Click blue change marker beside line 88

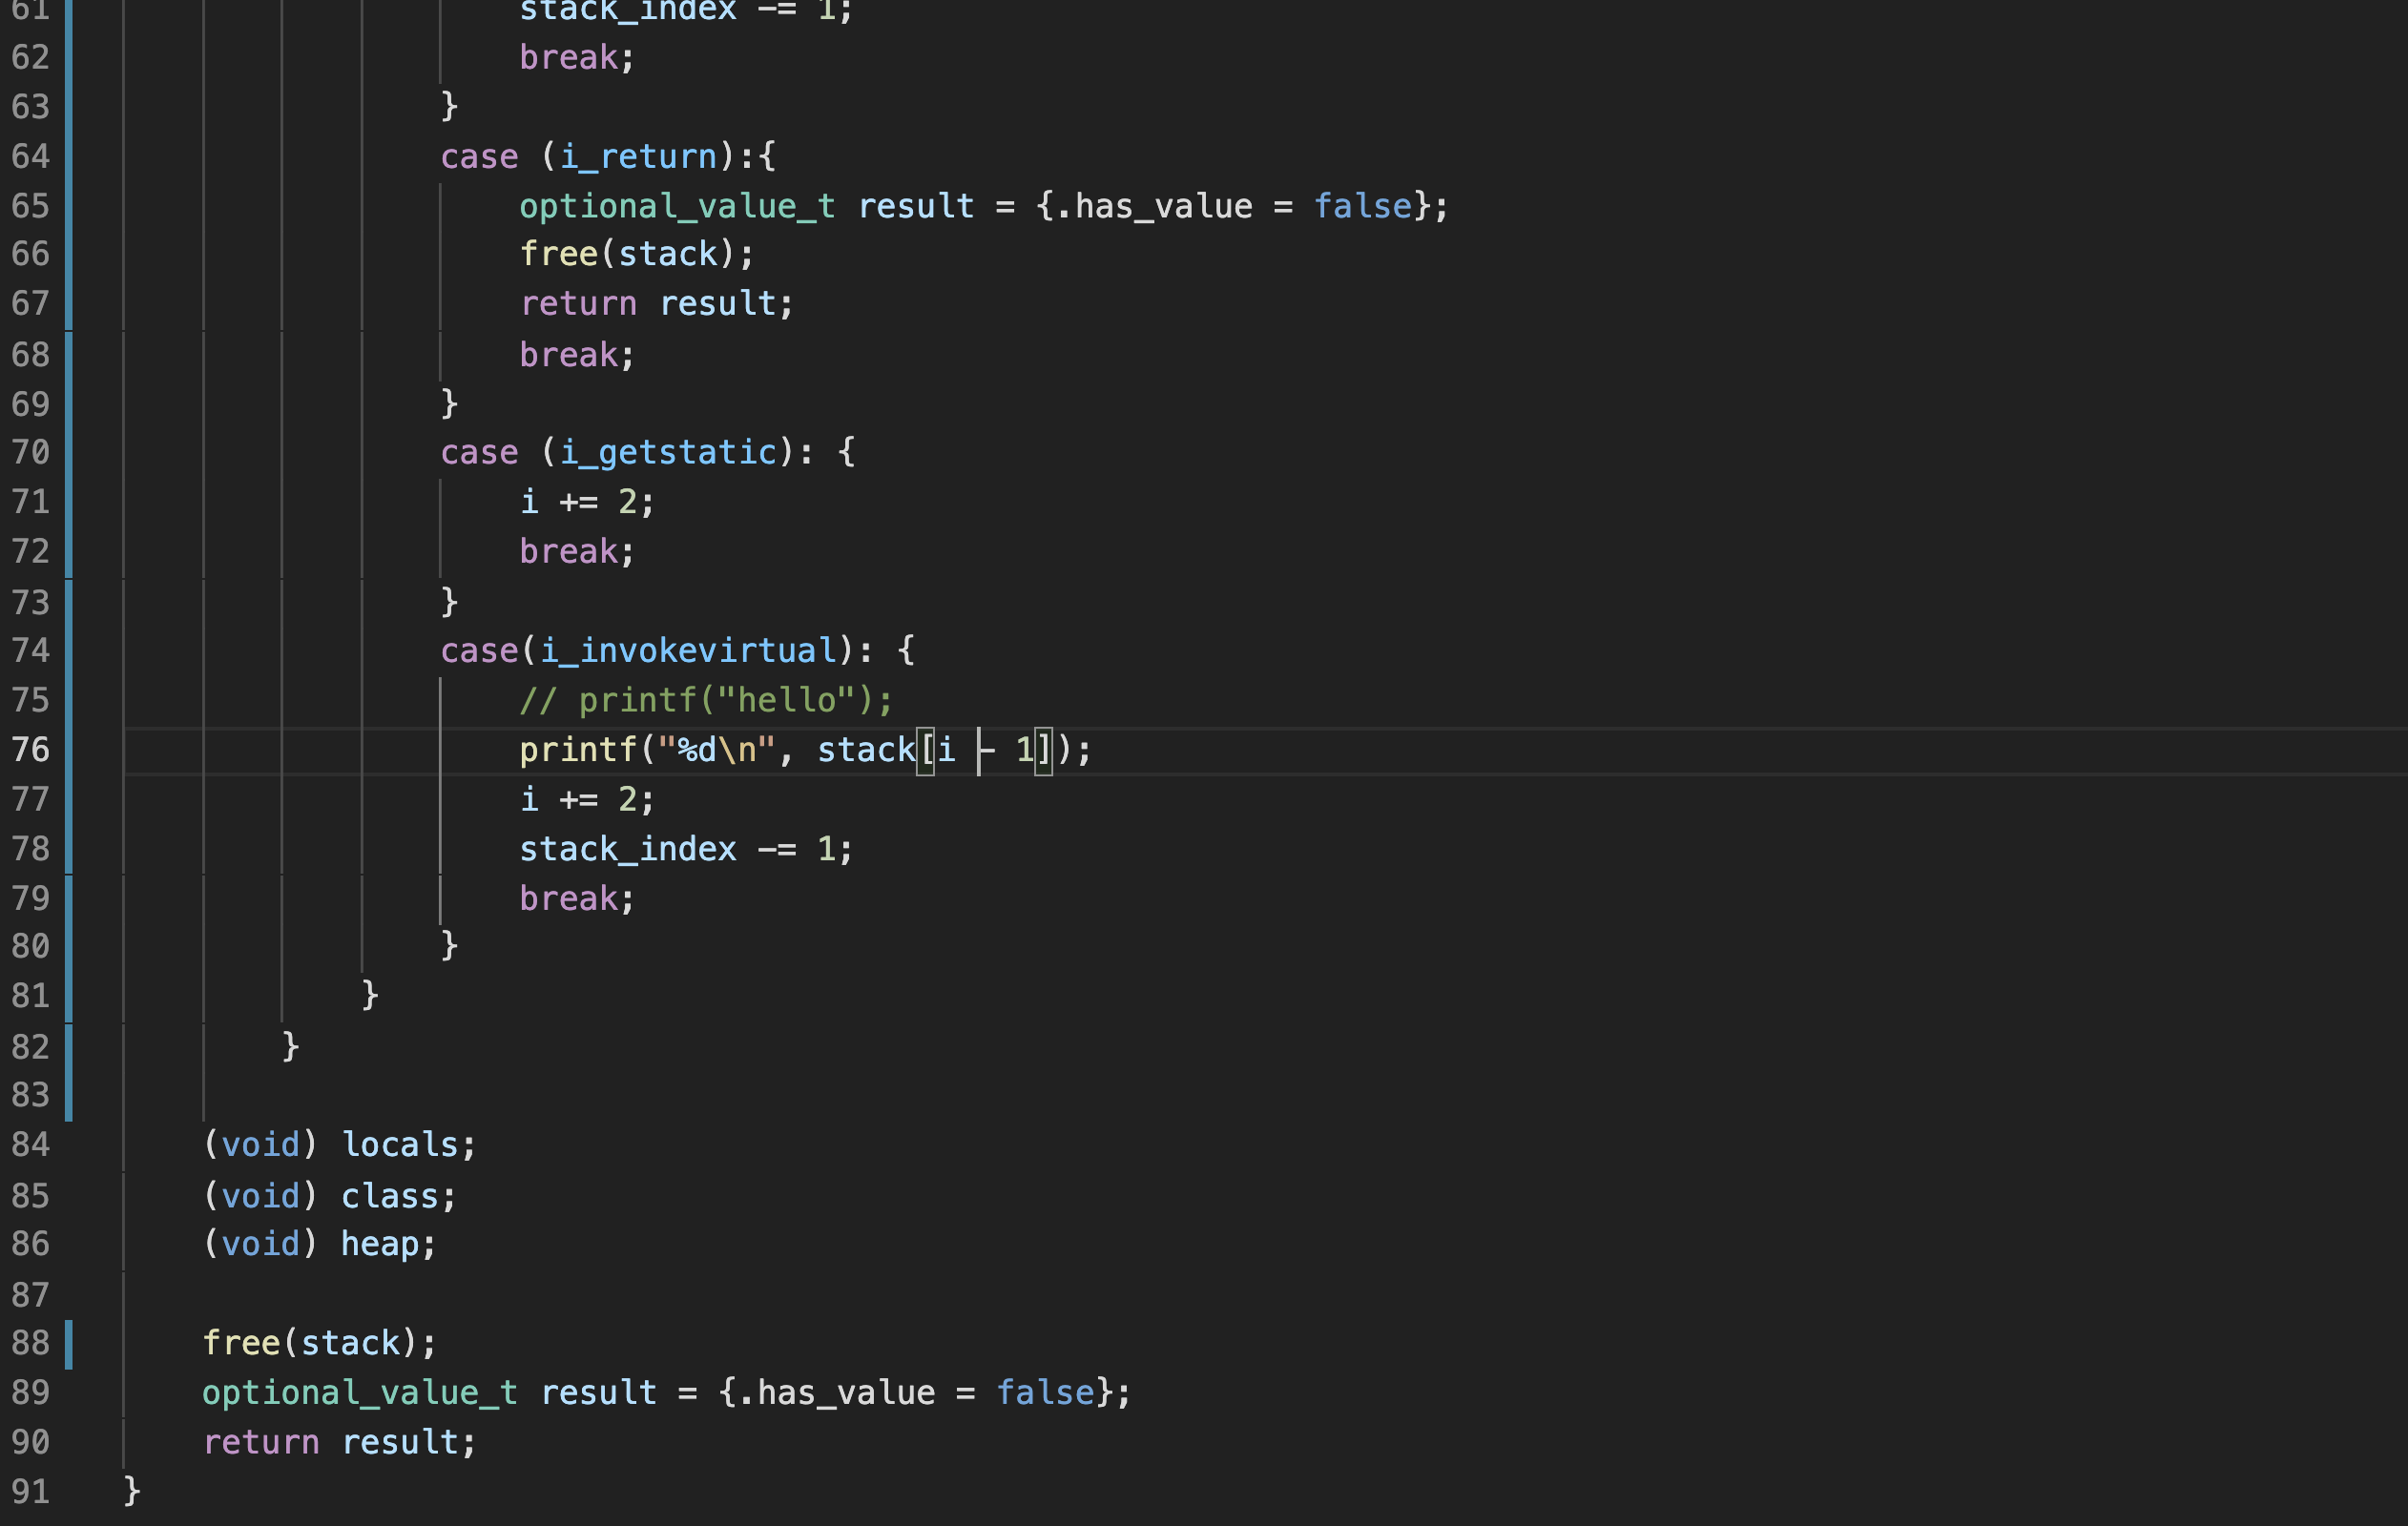point(68,1343)
